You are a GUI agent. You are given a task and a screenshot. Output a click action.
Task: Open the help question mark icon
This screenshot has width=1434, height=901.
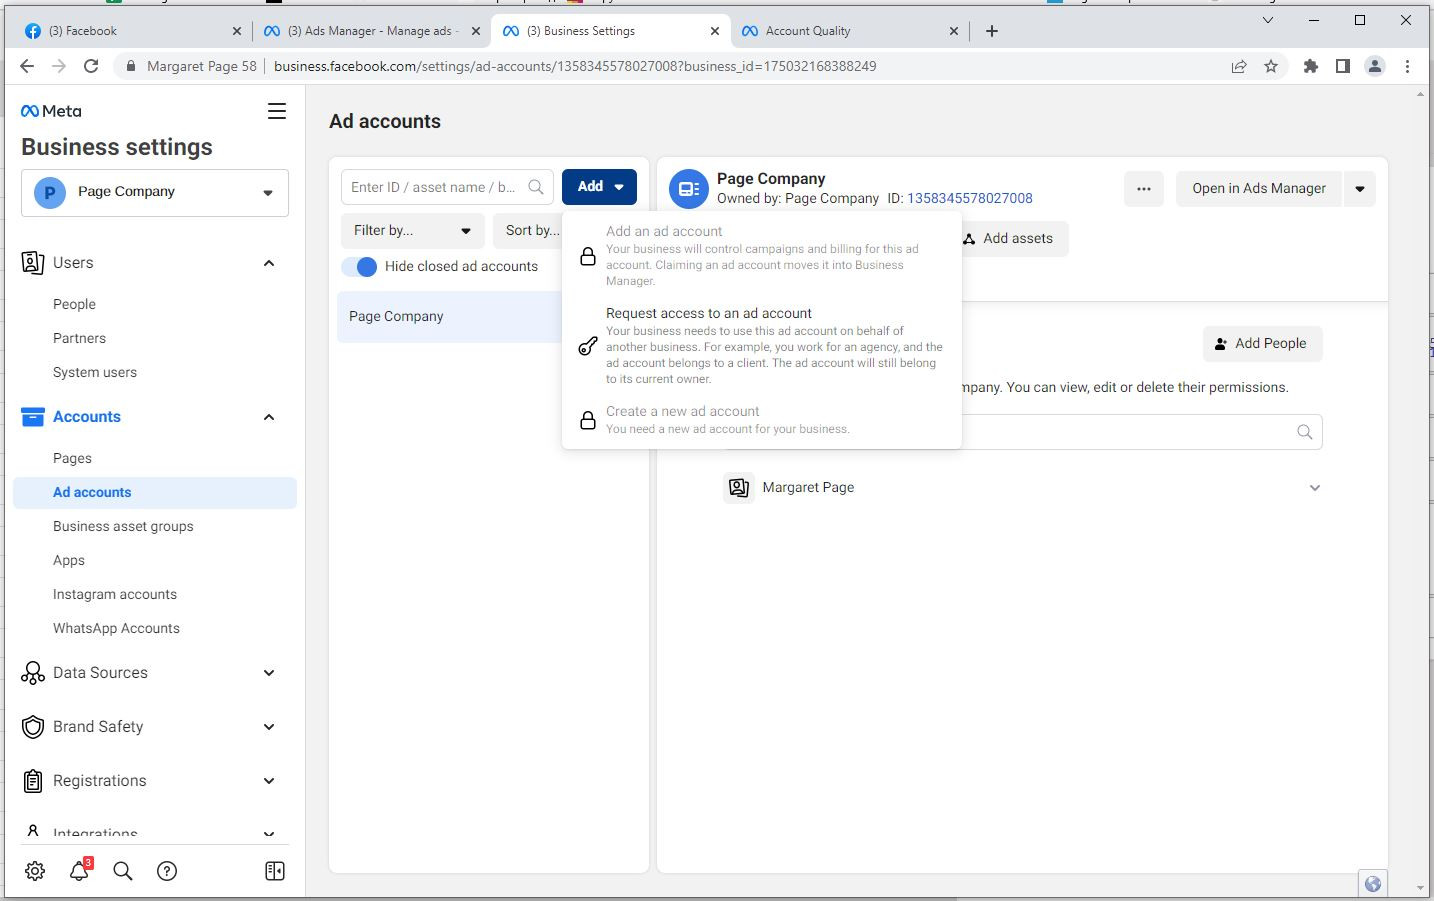tap(167, 871)
